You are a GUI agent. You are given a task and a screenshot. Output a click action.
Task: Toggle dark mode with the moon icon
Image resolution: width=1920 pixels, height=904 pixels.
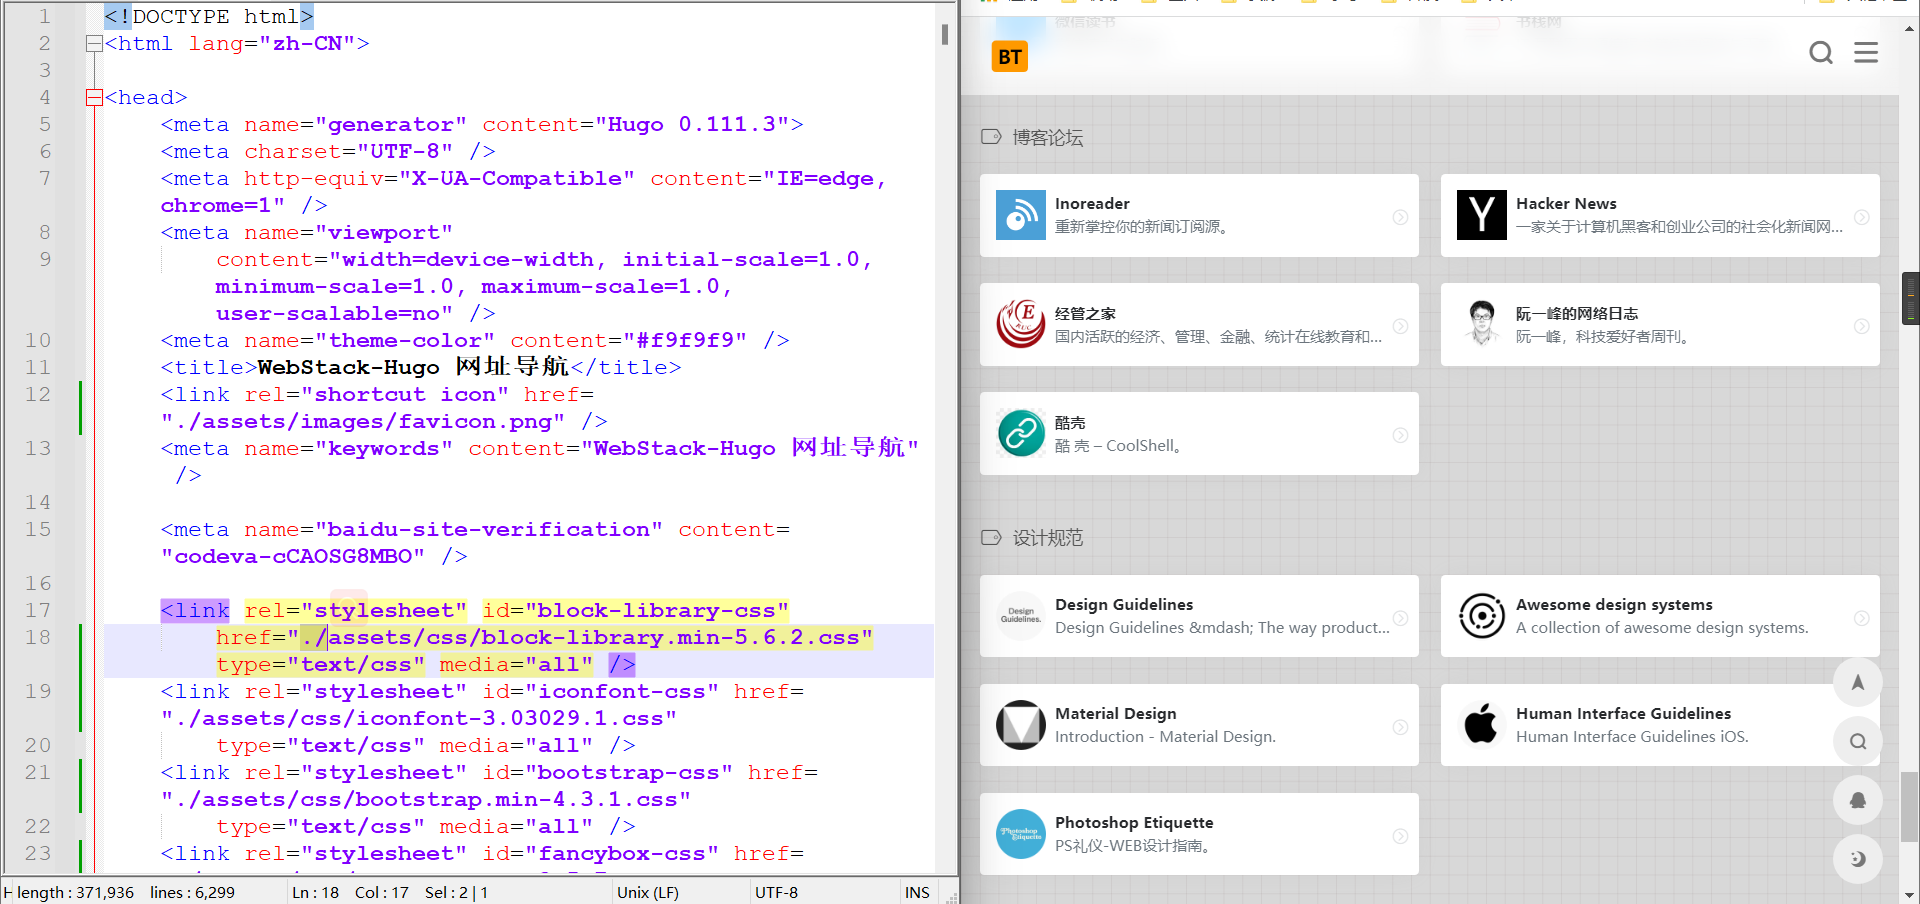click(x=1858, y=858)
